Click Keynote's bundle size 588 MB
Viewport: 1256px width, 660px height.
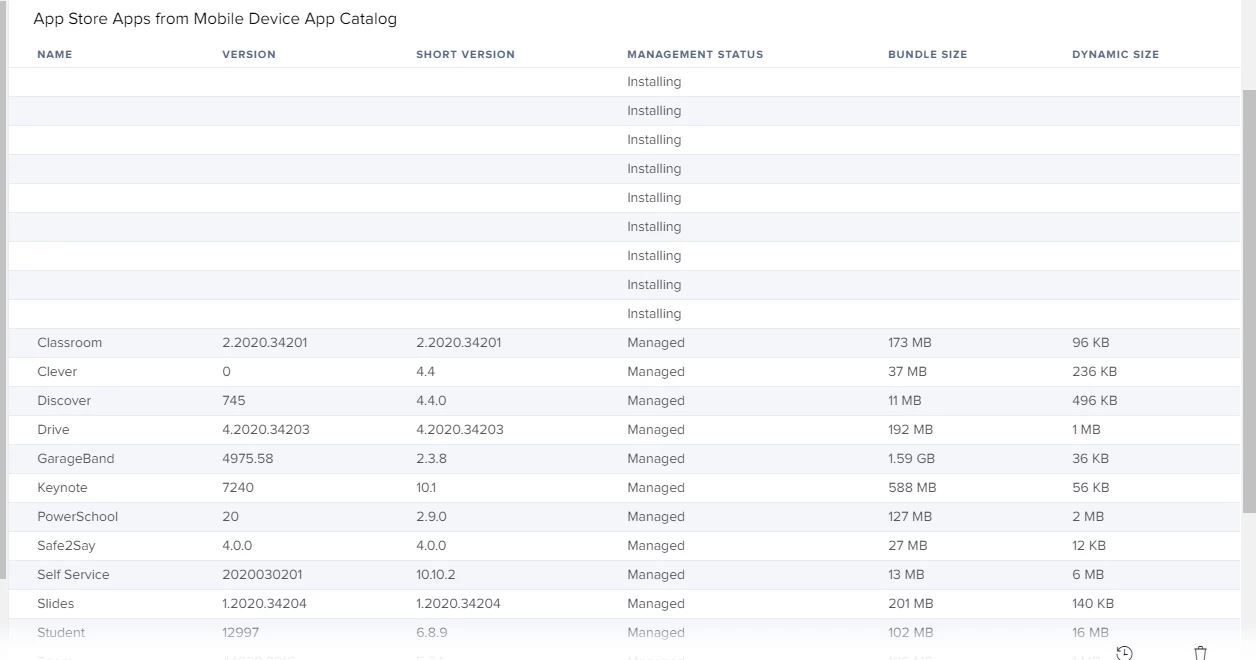(912, 488)
